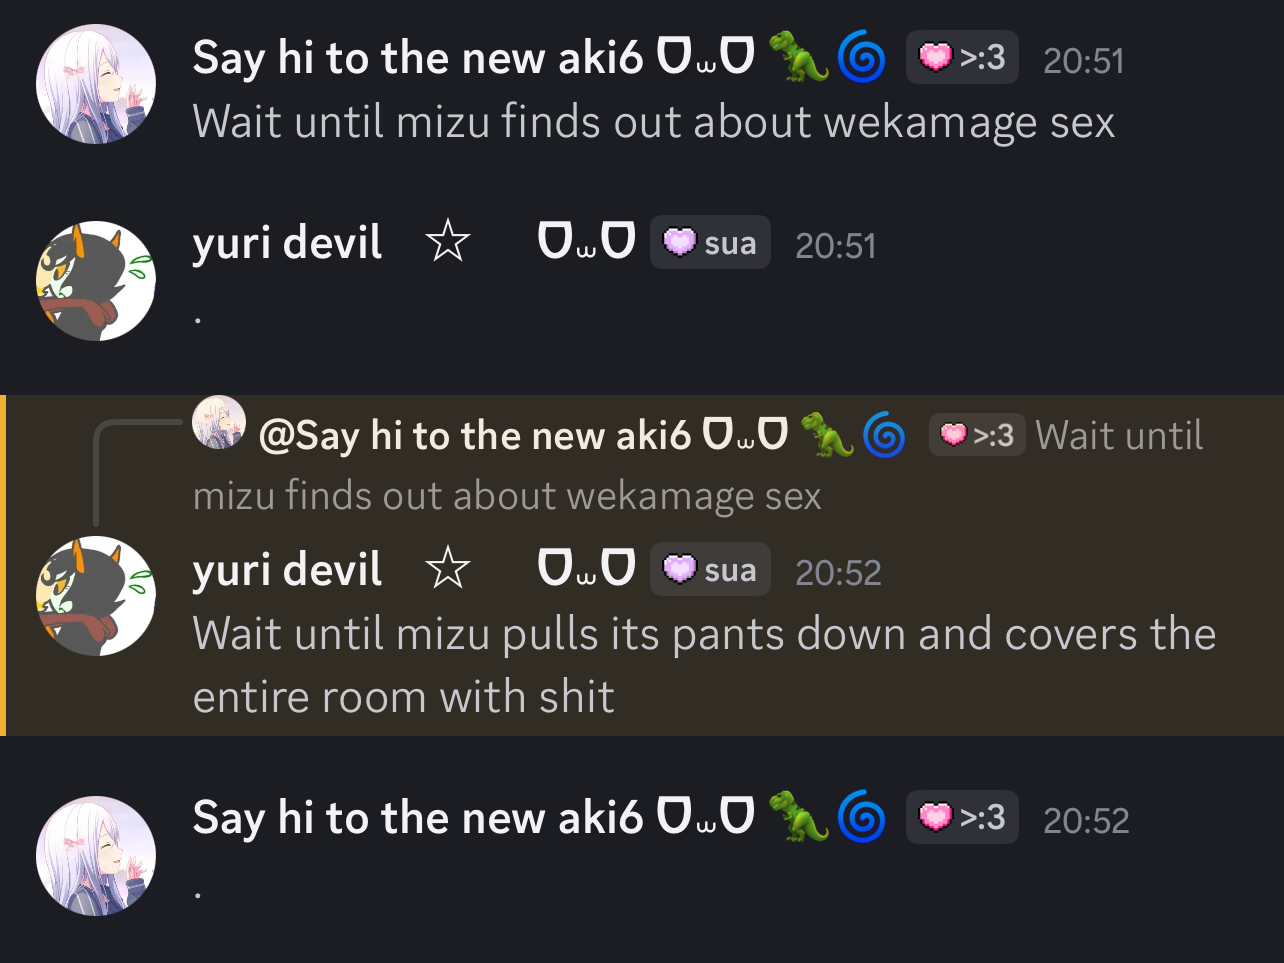Image resolution: width=1284 pixels, height=963 pixels.
Task: Click yuri devil's avatar beside 20:52 message
Action: click(96, 596)
